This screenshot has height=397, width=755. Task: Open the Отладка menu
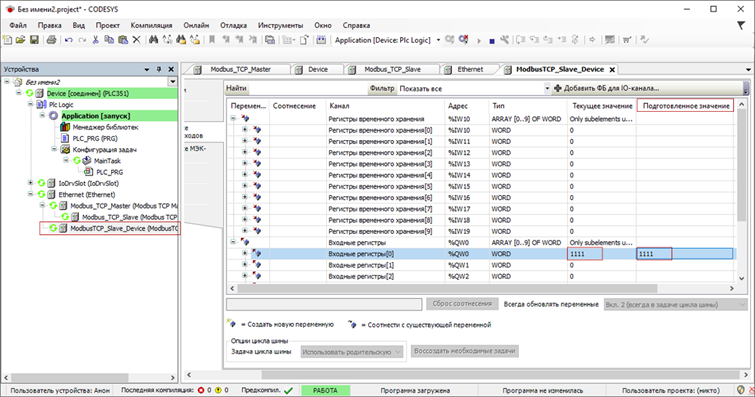(234, 25)
